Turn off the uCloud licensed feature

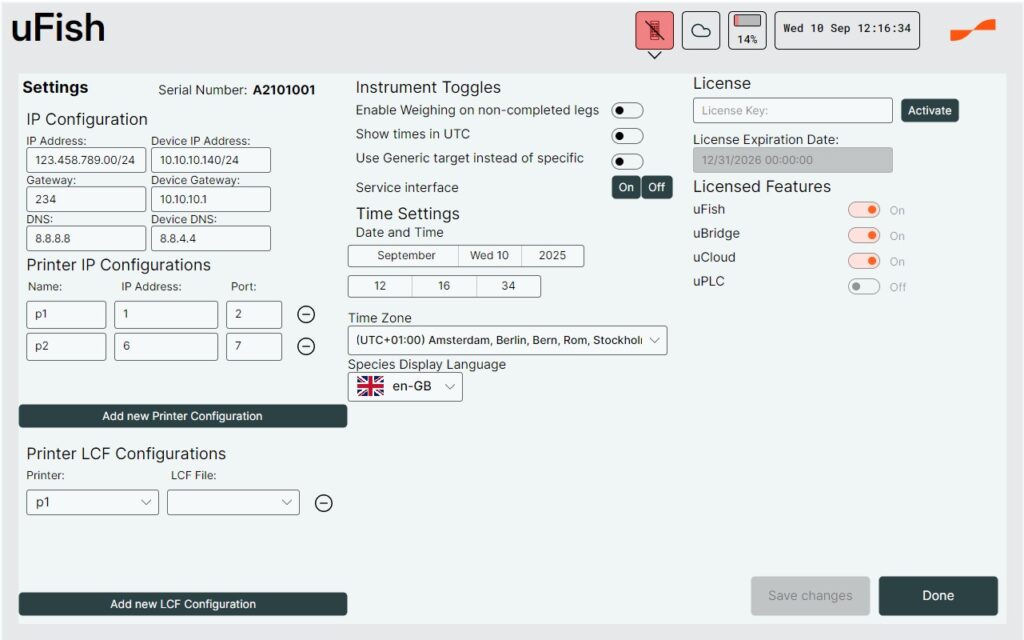pyautogui.click(x=864, y=261)
